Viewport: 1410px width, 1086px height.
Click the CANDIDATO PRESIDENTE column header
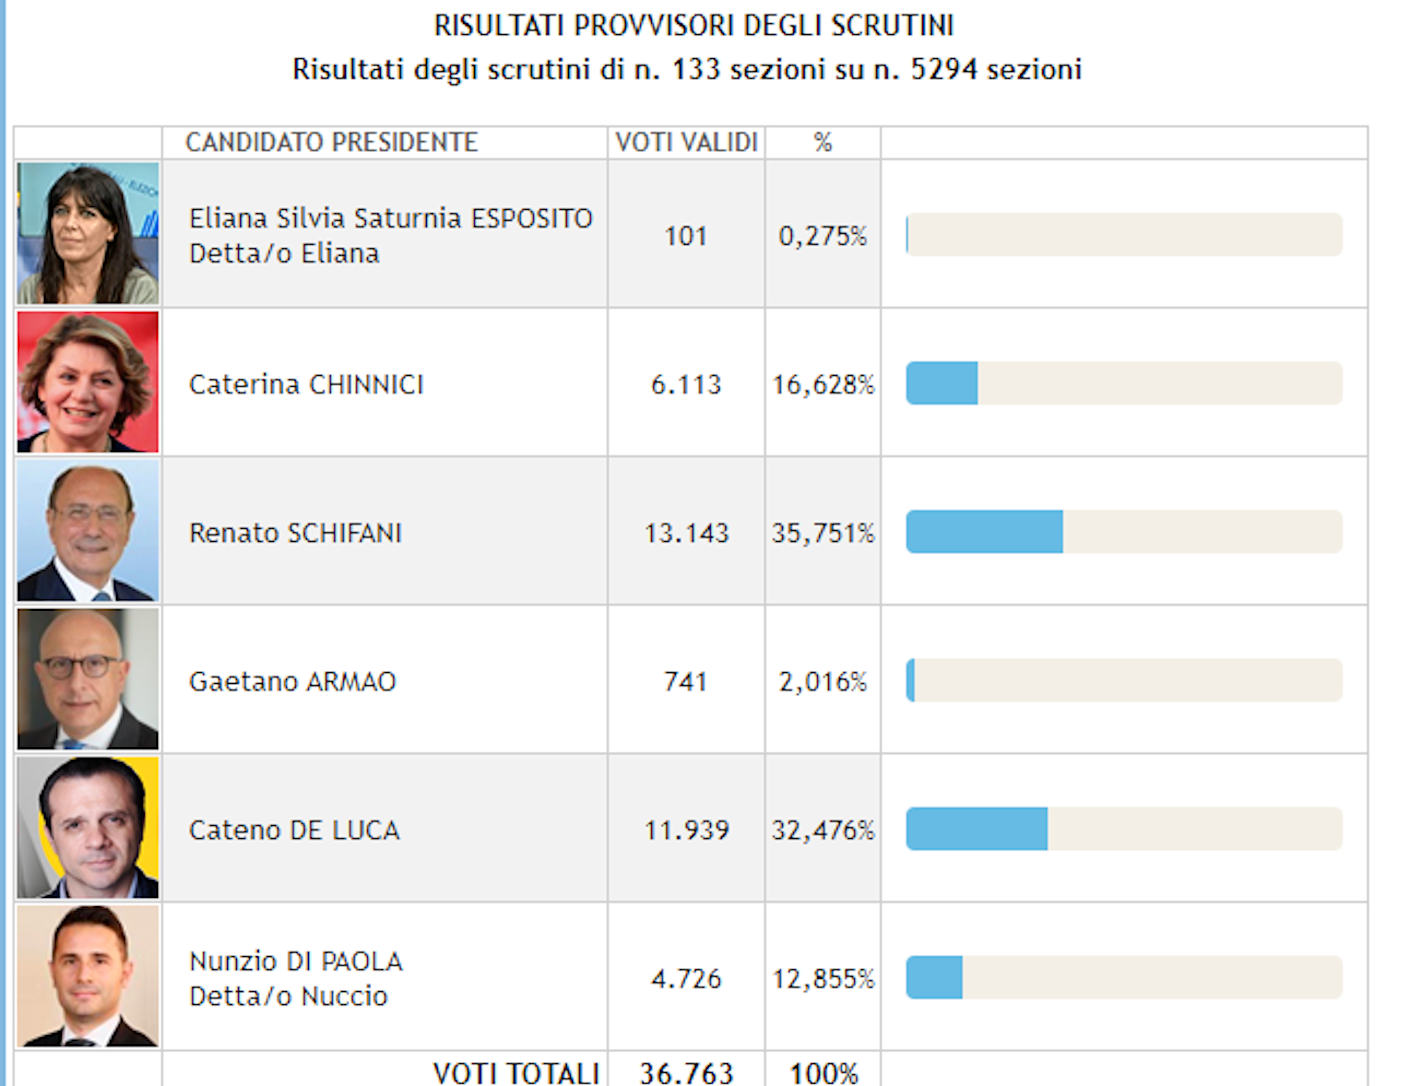[332, 142]
